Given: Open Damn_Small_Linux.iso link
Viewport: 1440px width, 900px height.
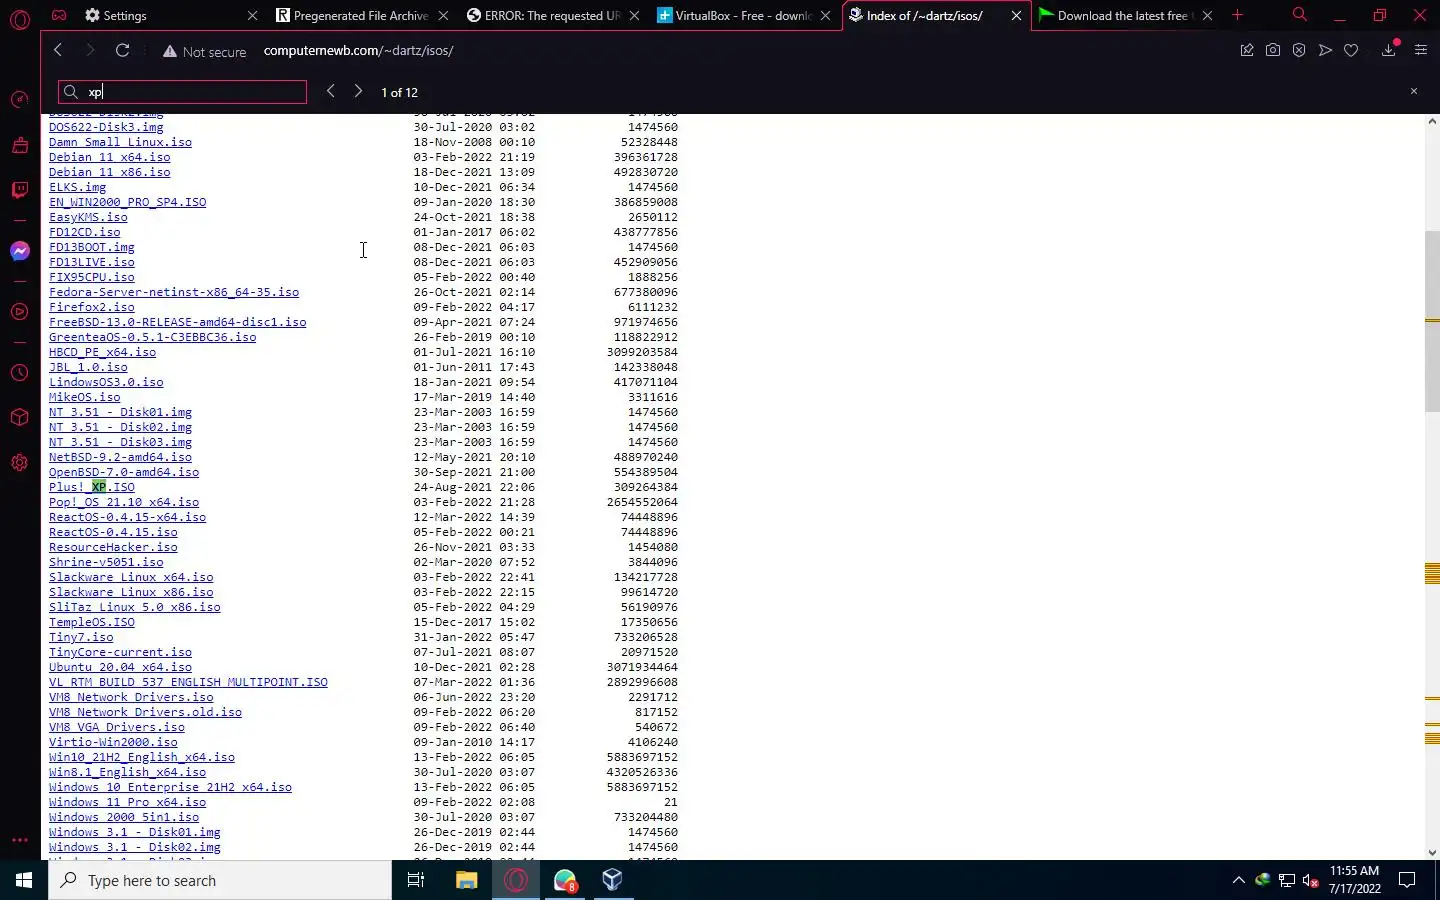Looking at the screenshot, I should point(120,142).
